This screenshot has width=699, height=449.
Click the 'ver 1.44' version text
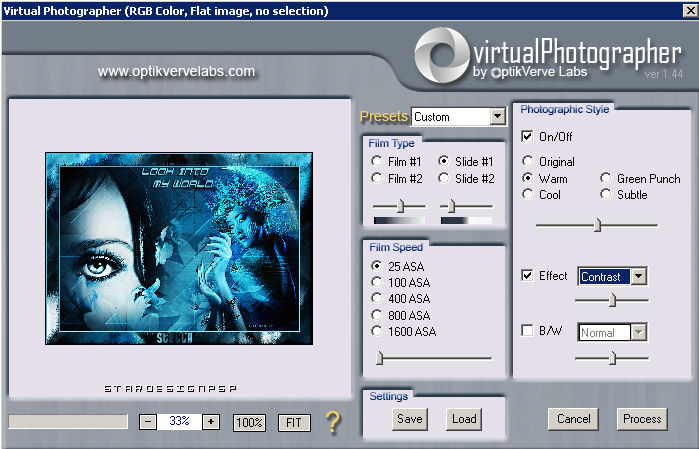pyautogui.click(x=663, y=74)
